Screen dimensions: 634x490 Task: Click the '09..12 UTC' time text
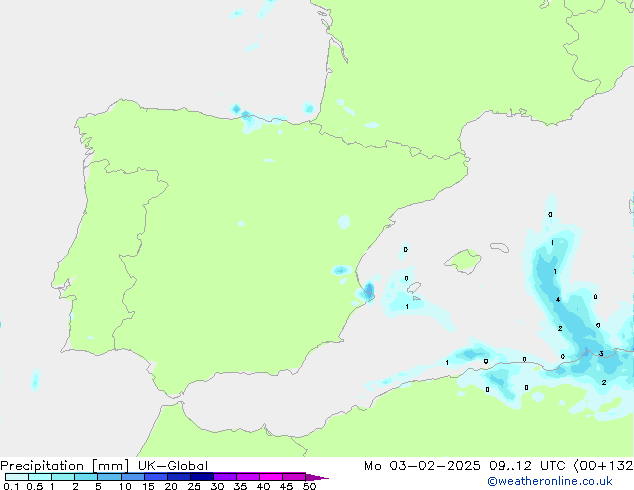(x=527, y=466)
